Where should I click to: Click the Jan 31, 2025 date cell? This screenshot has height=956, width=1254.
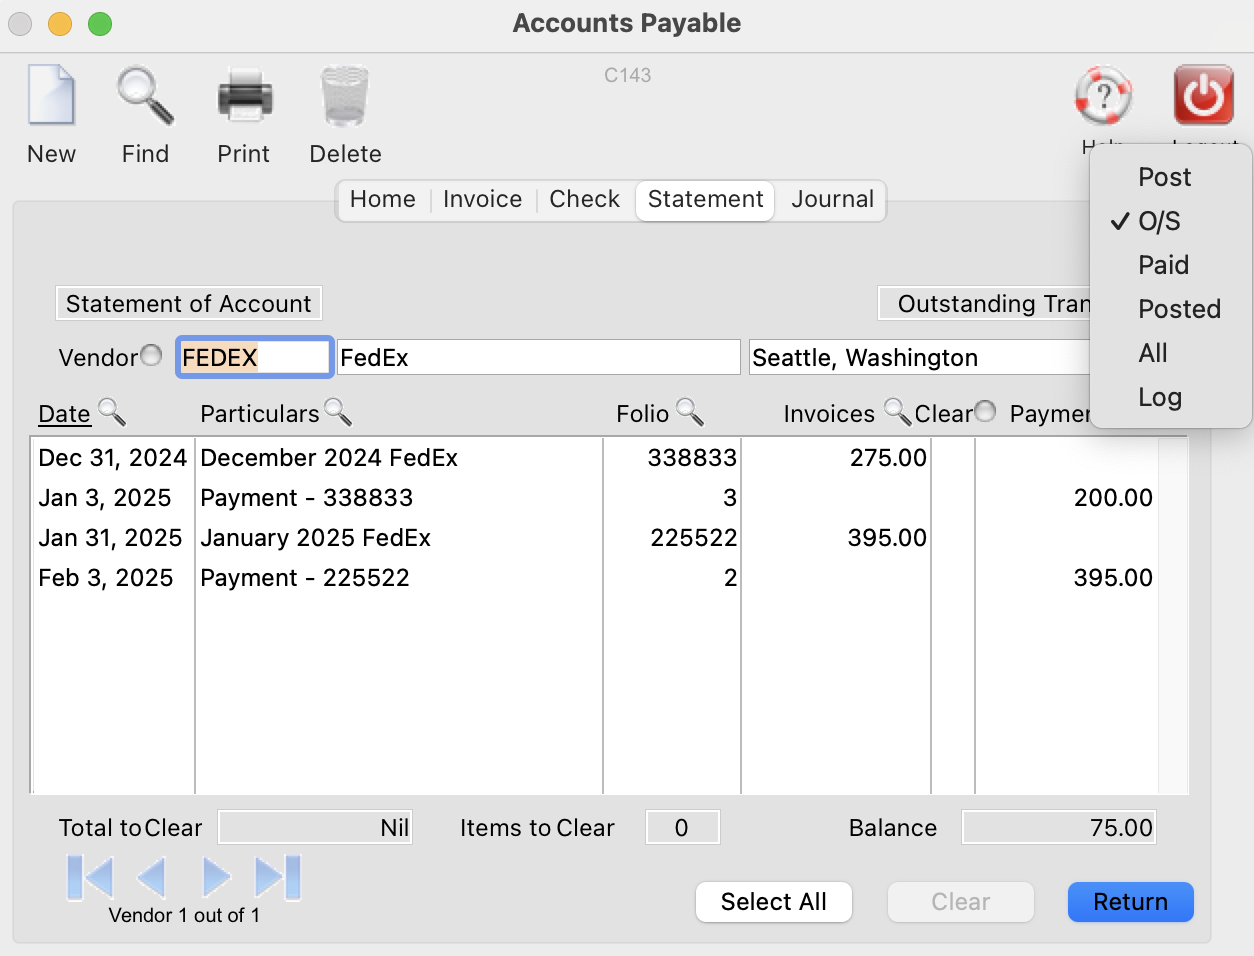pos(110,538)
